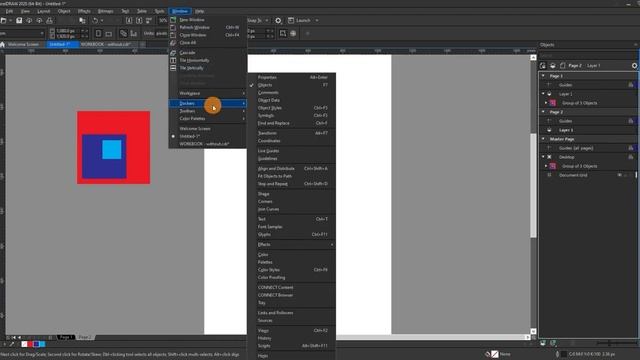This screenshot has width=640, height=360.
Task: Open Objects docker options gear
Action: [634, 66]
